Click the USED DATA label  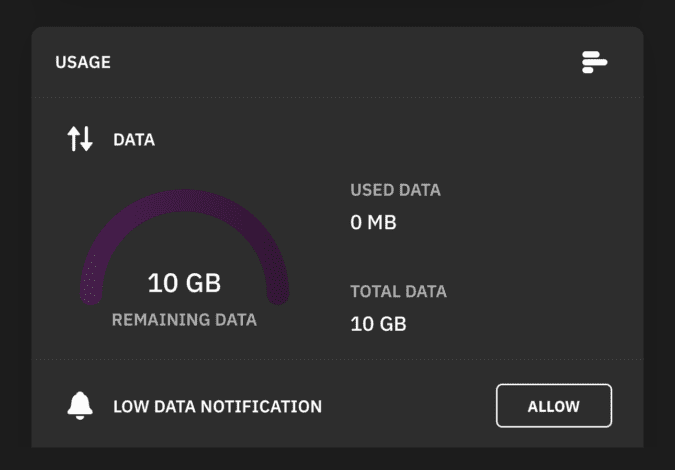coord(395,190)
